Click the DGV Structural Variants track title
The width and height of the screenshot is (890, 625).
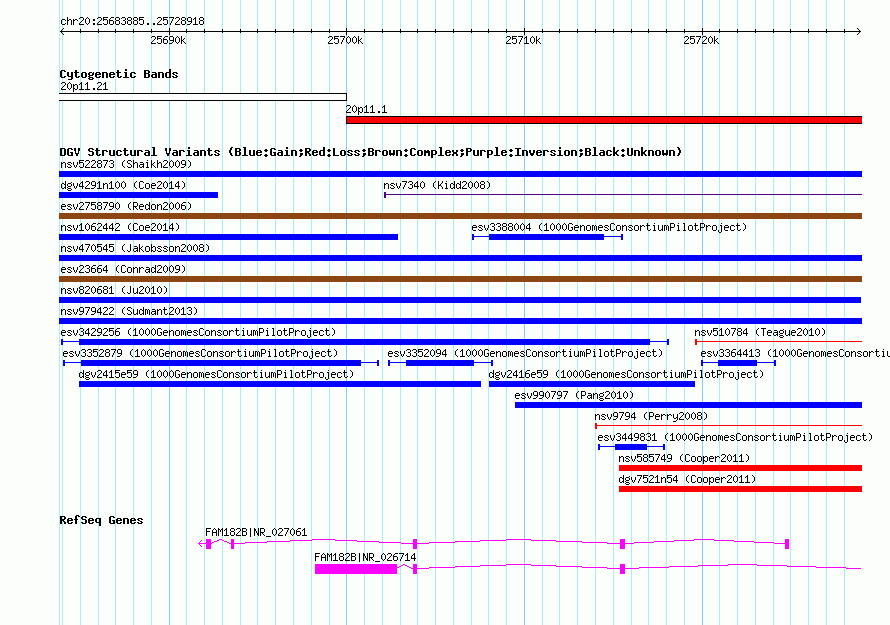coord(371,152)
